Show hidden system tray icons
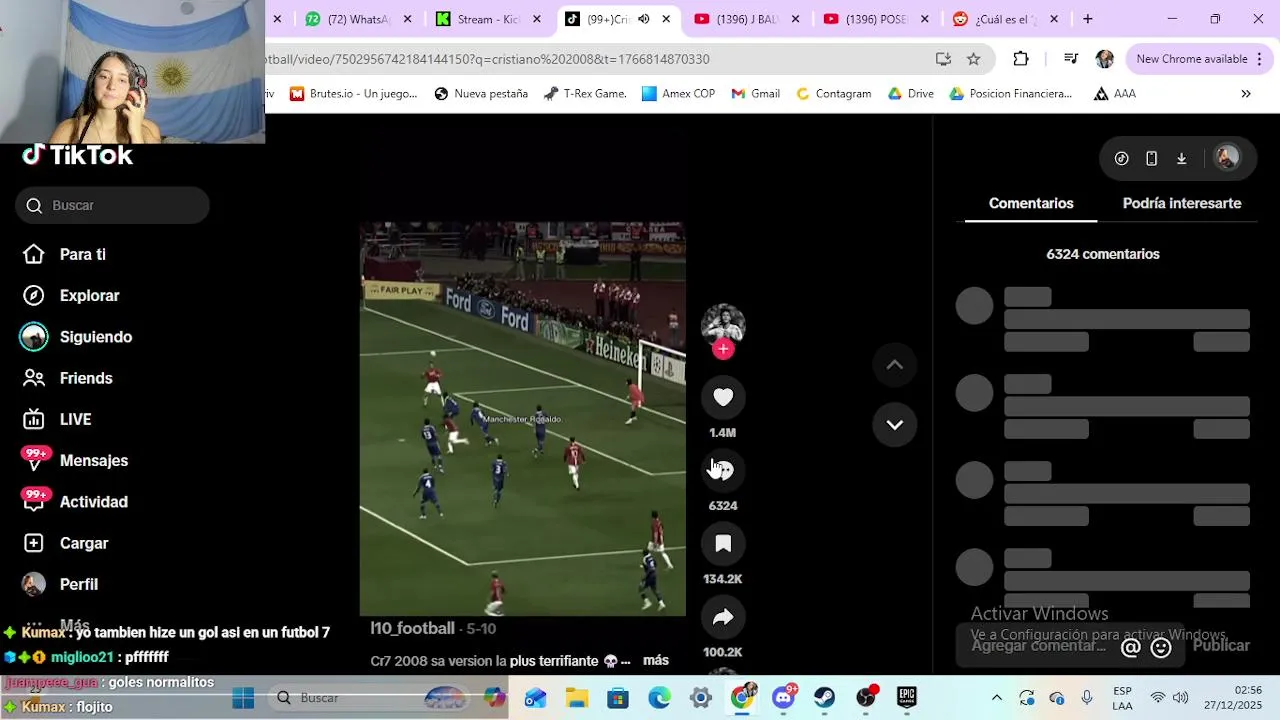Viewport: 1280px width, 720px height. (x=996, y=698)
